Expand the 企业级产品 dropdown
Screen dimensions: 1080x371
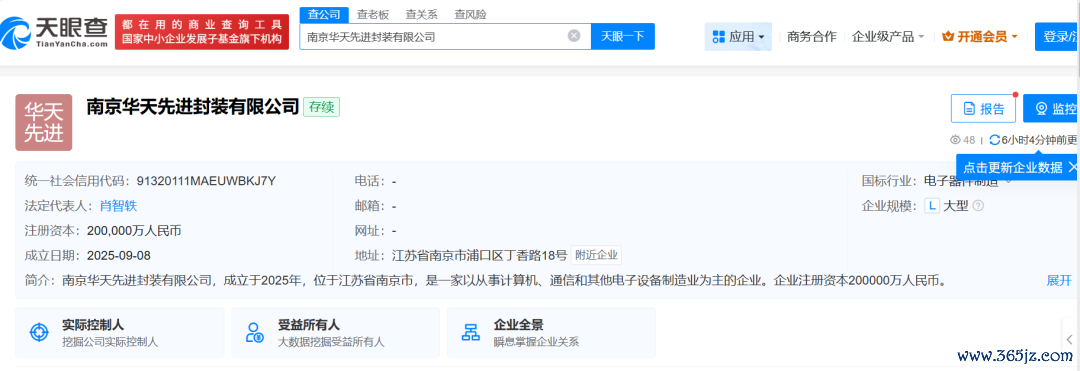point(888,36)
